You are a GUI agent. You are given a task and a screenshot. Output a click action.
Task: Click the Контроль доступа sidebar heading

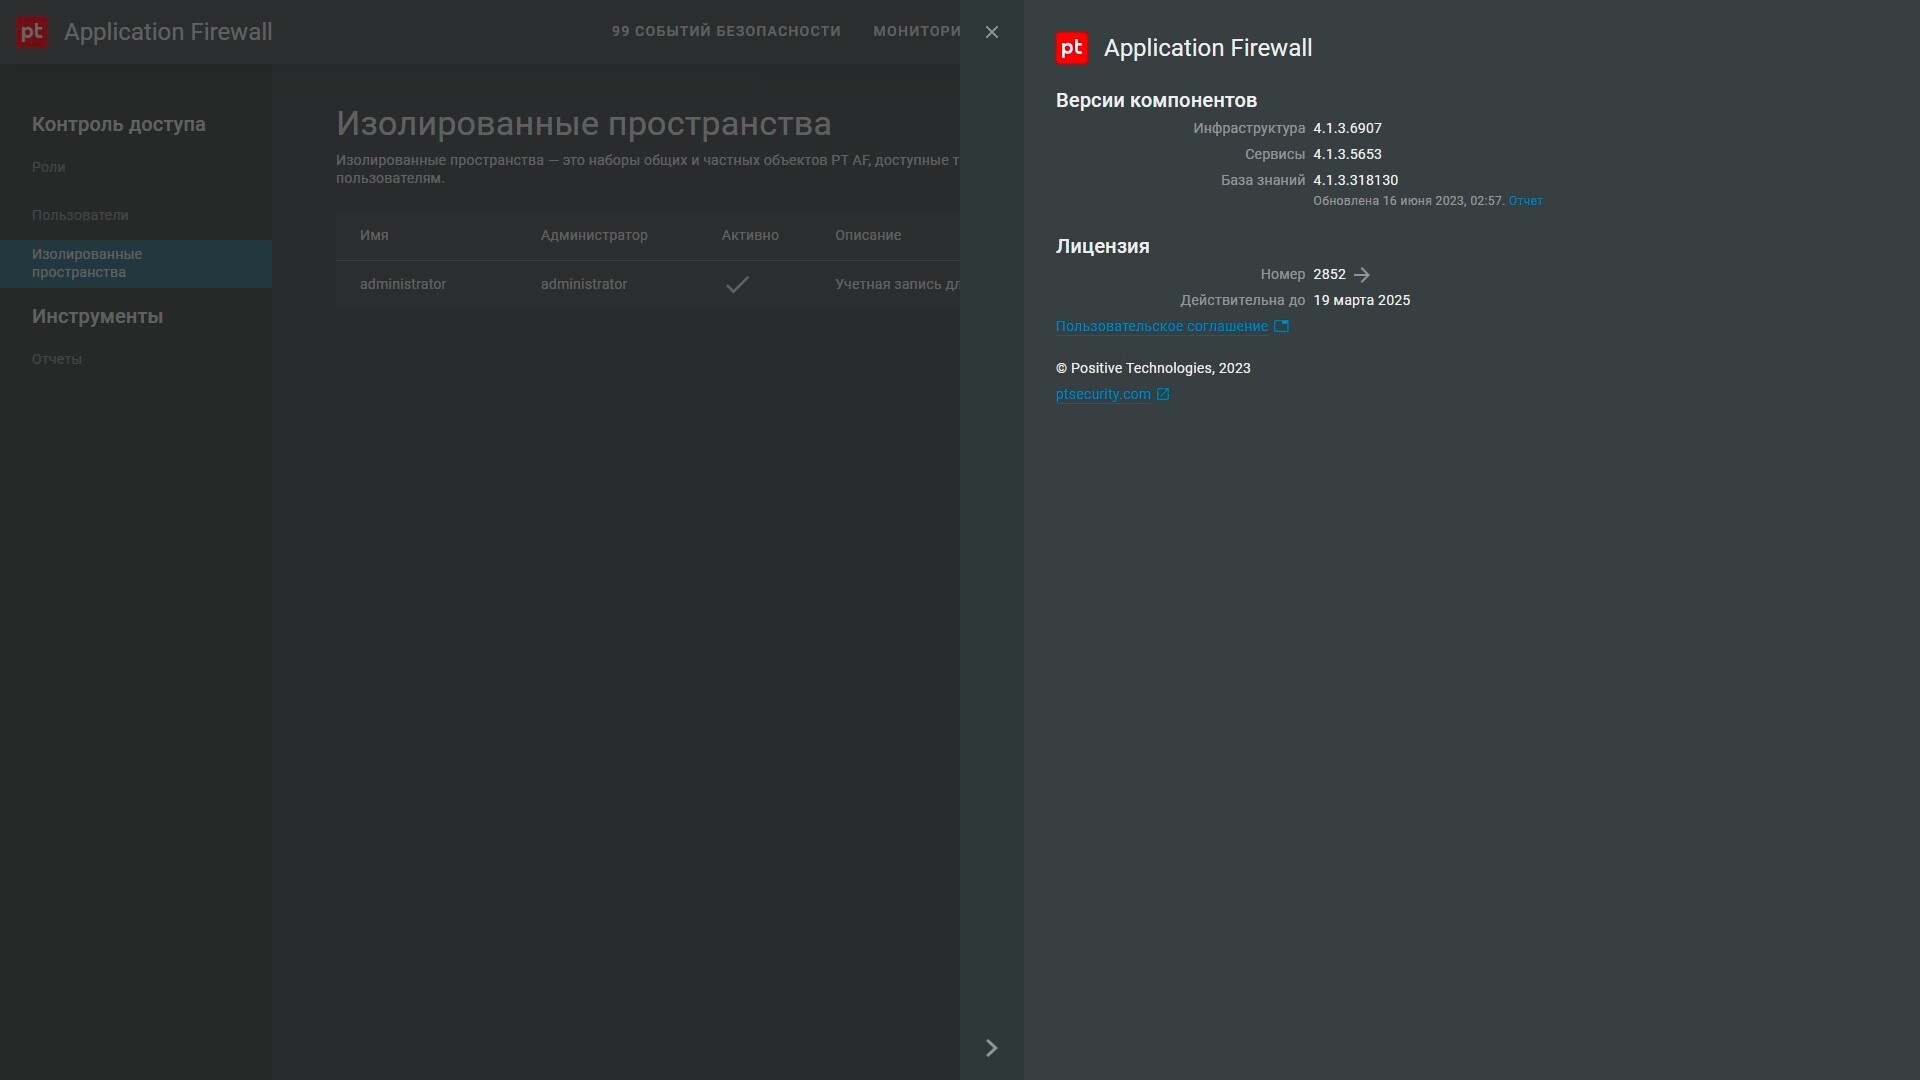tap(119, 124)
